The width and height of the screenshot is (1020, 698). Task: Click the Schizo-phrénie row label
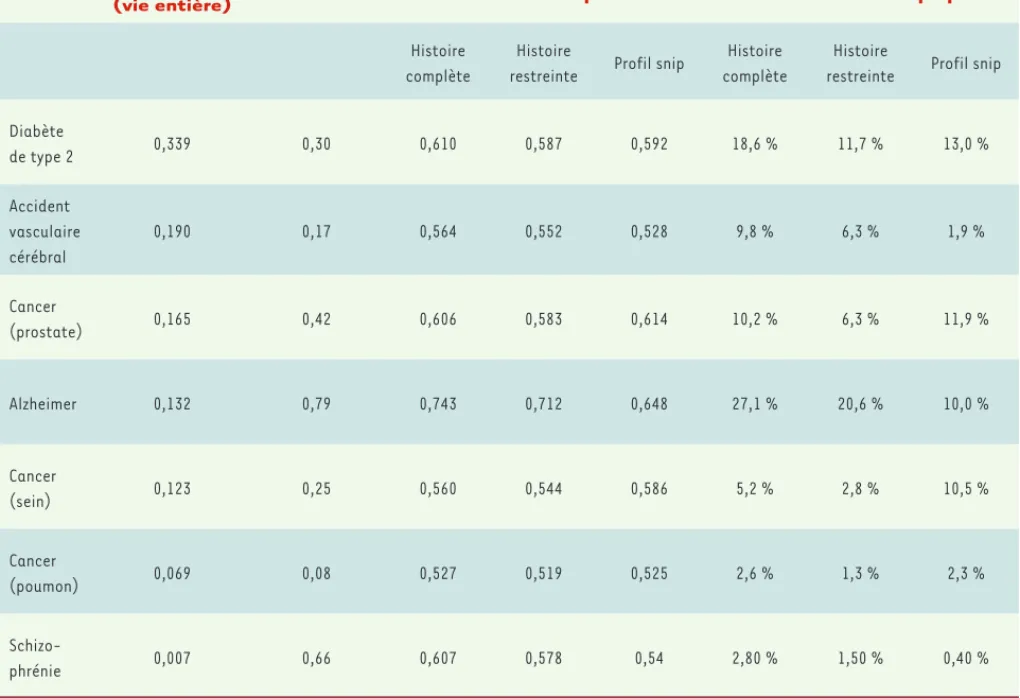coord(35,658)
